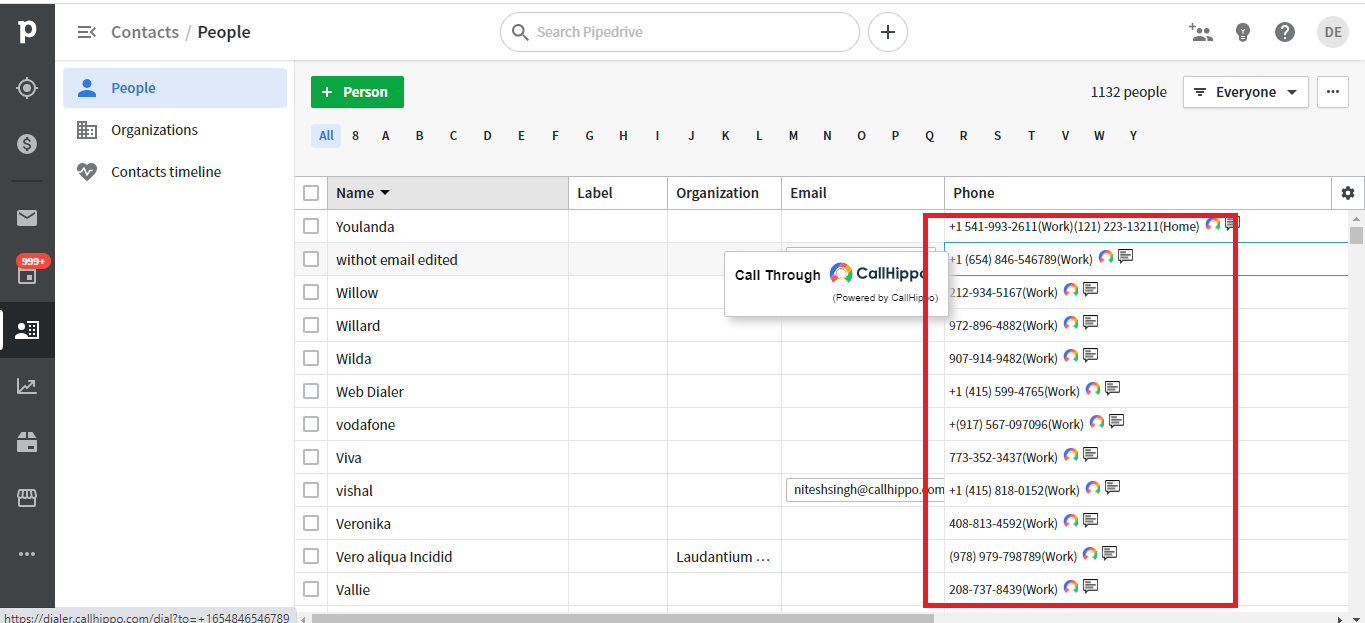This screenshot has width=1365, height=623.
Task: Open invite users icon in header
Action: pos(1201,32)
